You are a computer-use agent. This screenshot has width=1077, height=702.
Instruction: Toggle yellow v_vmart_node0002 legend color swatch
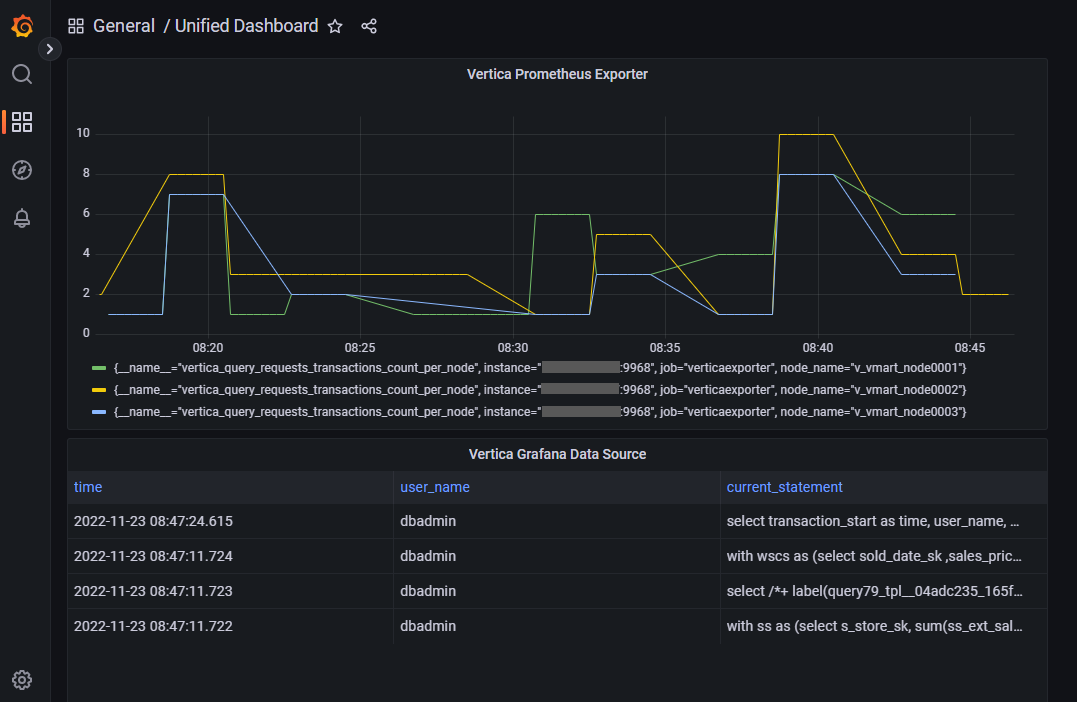pyautogui.click(x=99, y=390)
